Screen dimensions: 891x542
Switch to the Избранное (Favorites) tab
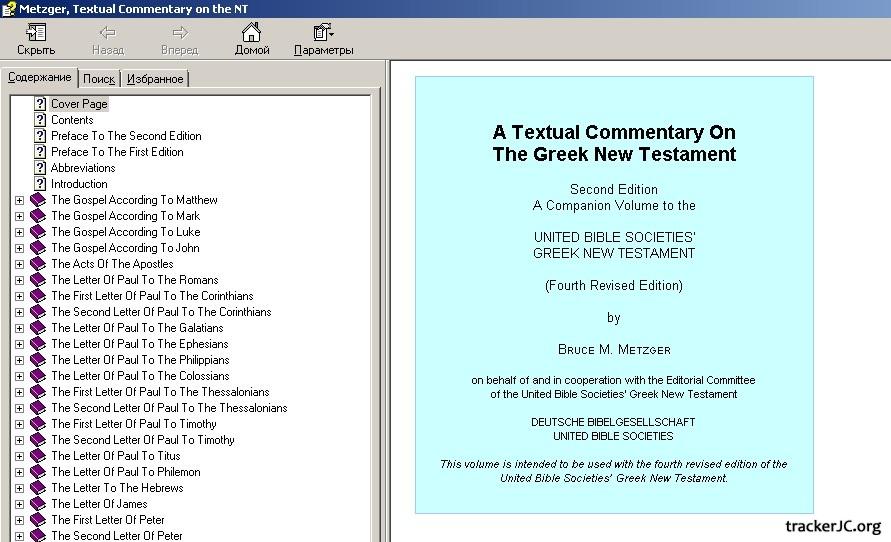(x=154, y=79)
